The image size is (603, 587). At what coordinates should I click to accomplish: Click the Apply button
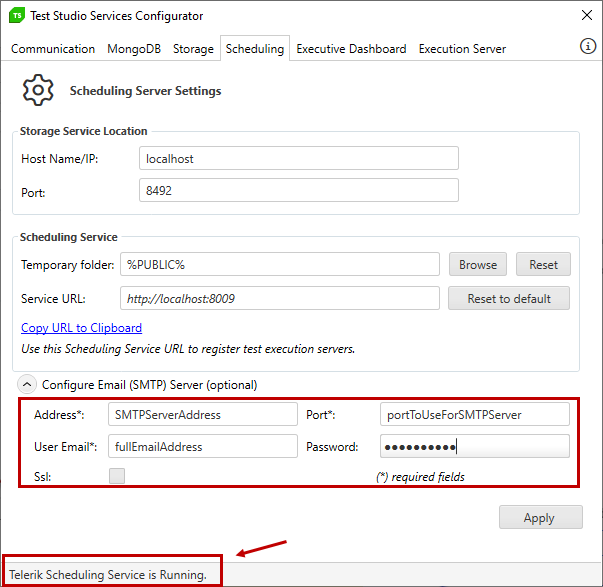pyautogui.click(x=541, y=517)
